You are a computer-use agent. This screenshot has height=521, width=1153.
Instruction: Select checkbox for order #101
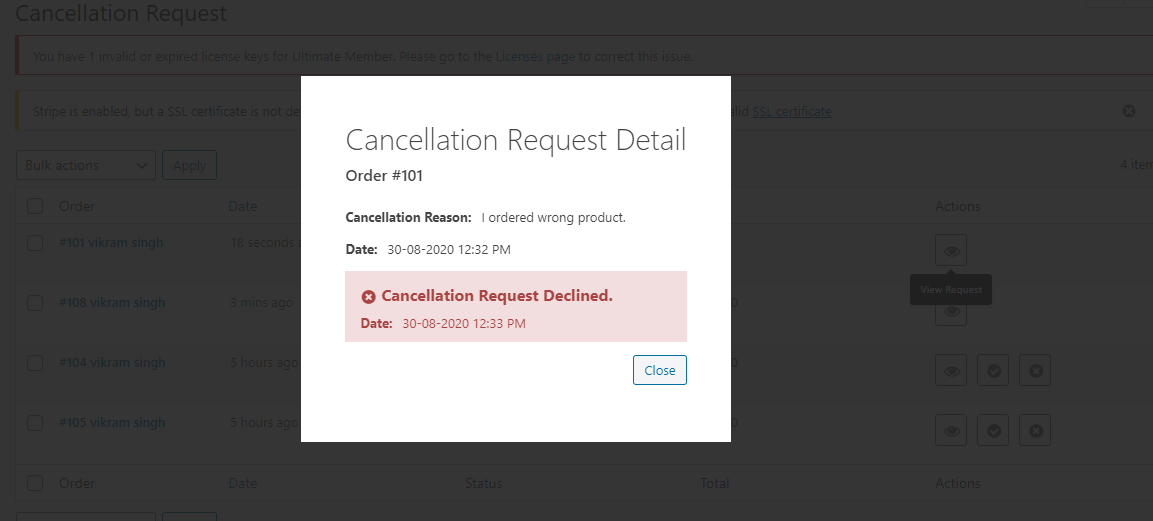35,242
